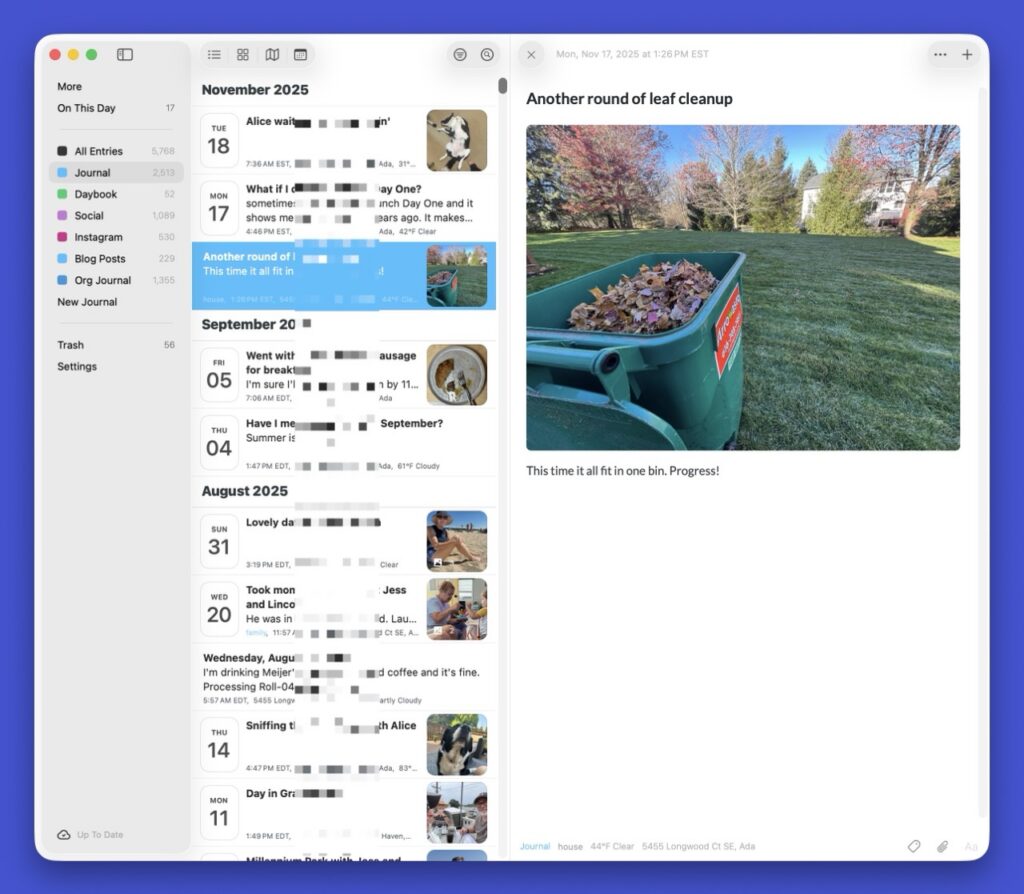Image resolution: width=1024 pixels, height=894 pixels.
Task: Click the pink Instagram journal color swatch
Action: [x=62, y=237]
